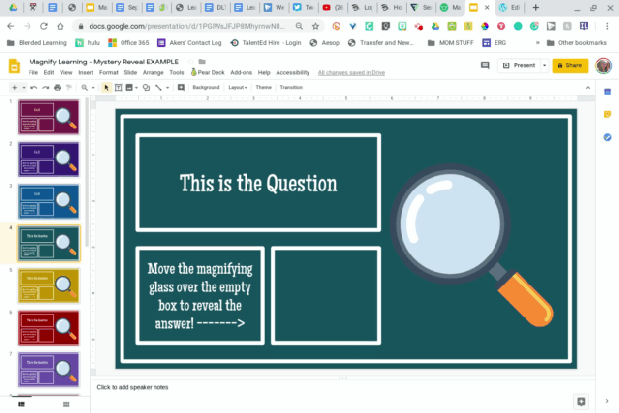Image resolution: width=619 pixels, height=413 pixels.
Task: Open the Calendar side panel icon
Action: pos(607,92)
